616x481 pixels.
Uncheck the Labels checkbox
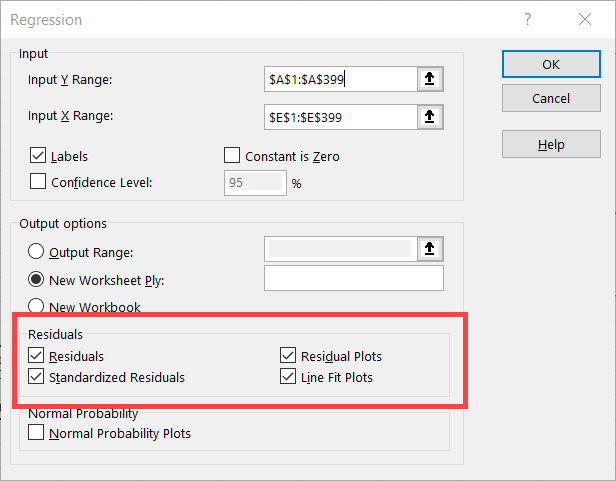click(x=38, y=155)
